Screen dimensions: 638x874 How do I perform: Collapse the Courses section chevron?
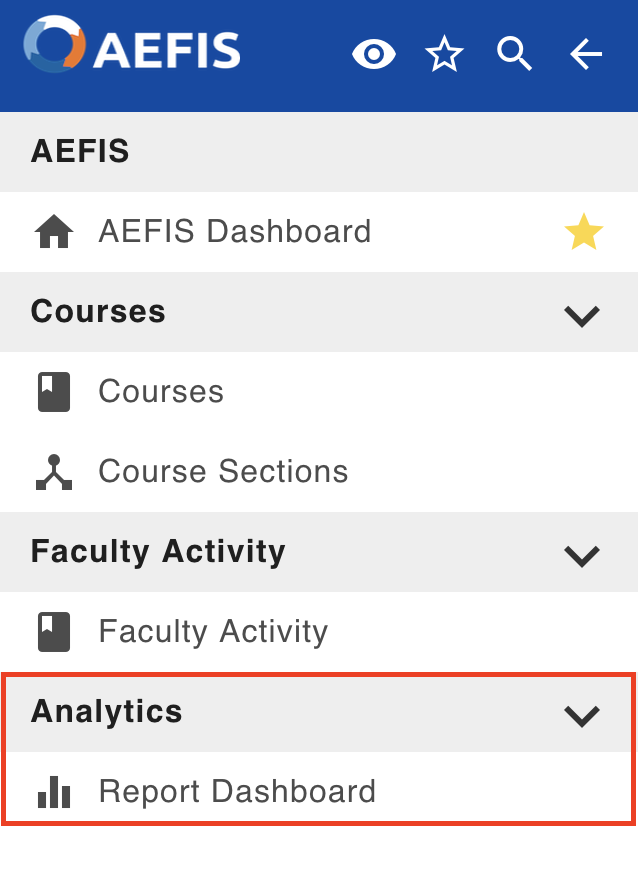click(582, 314)
